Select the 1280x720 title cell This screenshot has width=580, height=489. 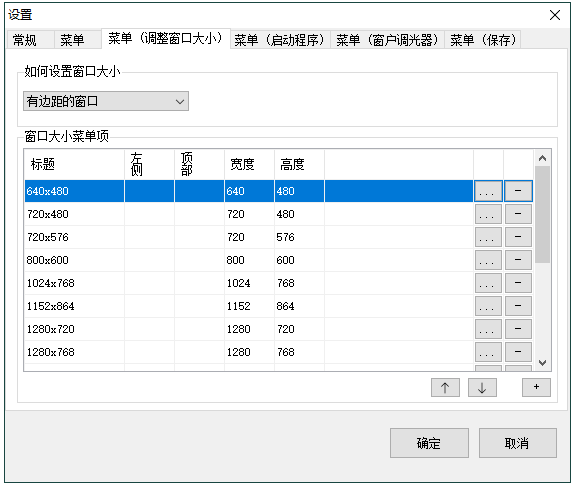point(74,329)
